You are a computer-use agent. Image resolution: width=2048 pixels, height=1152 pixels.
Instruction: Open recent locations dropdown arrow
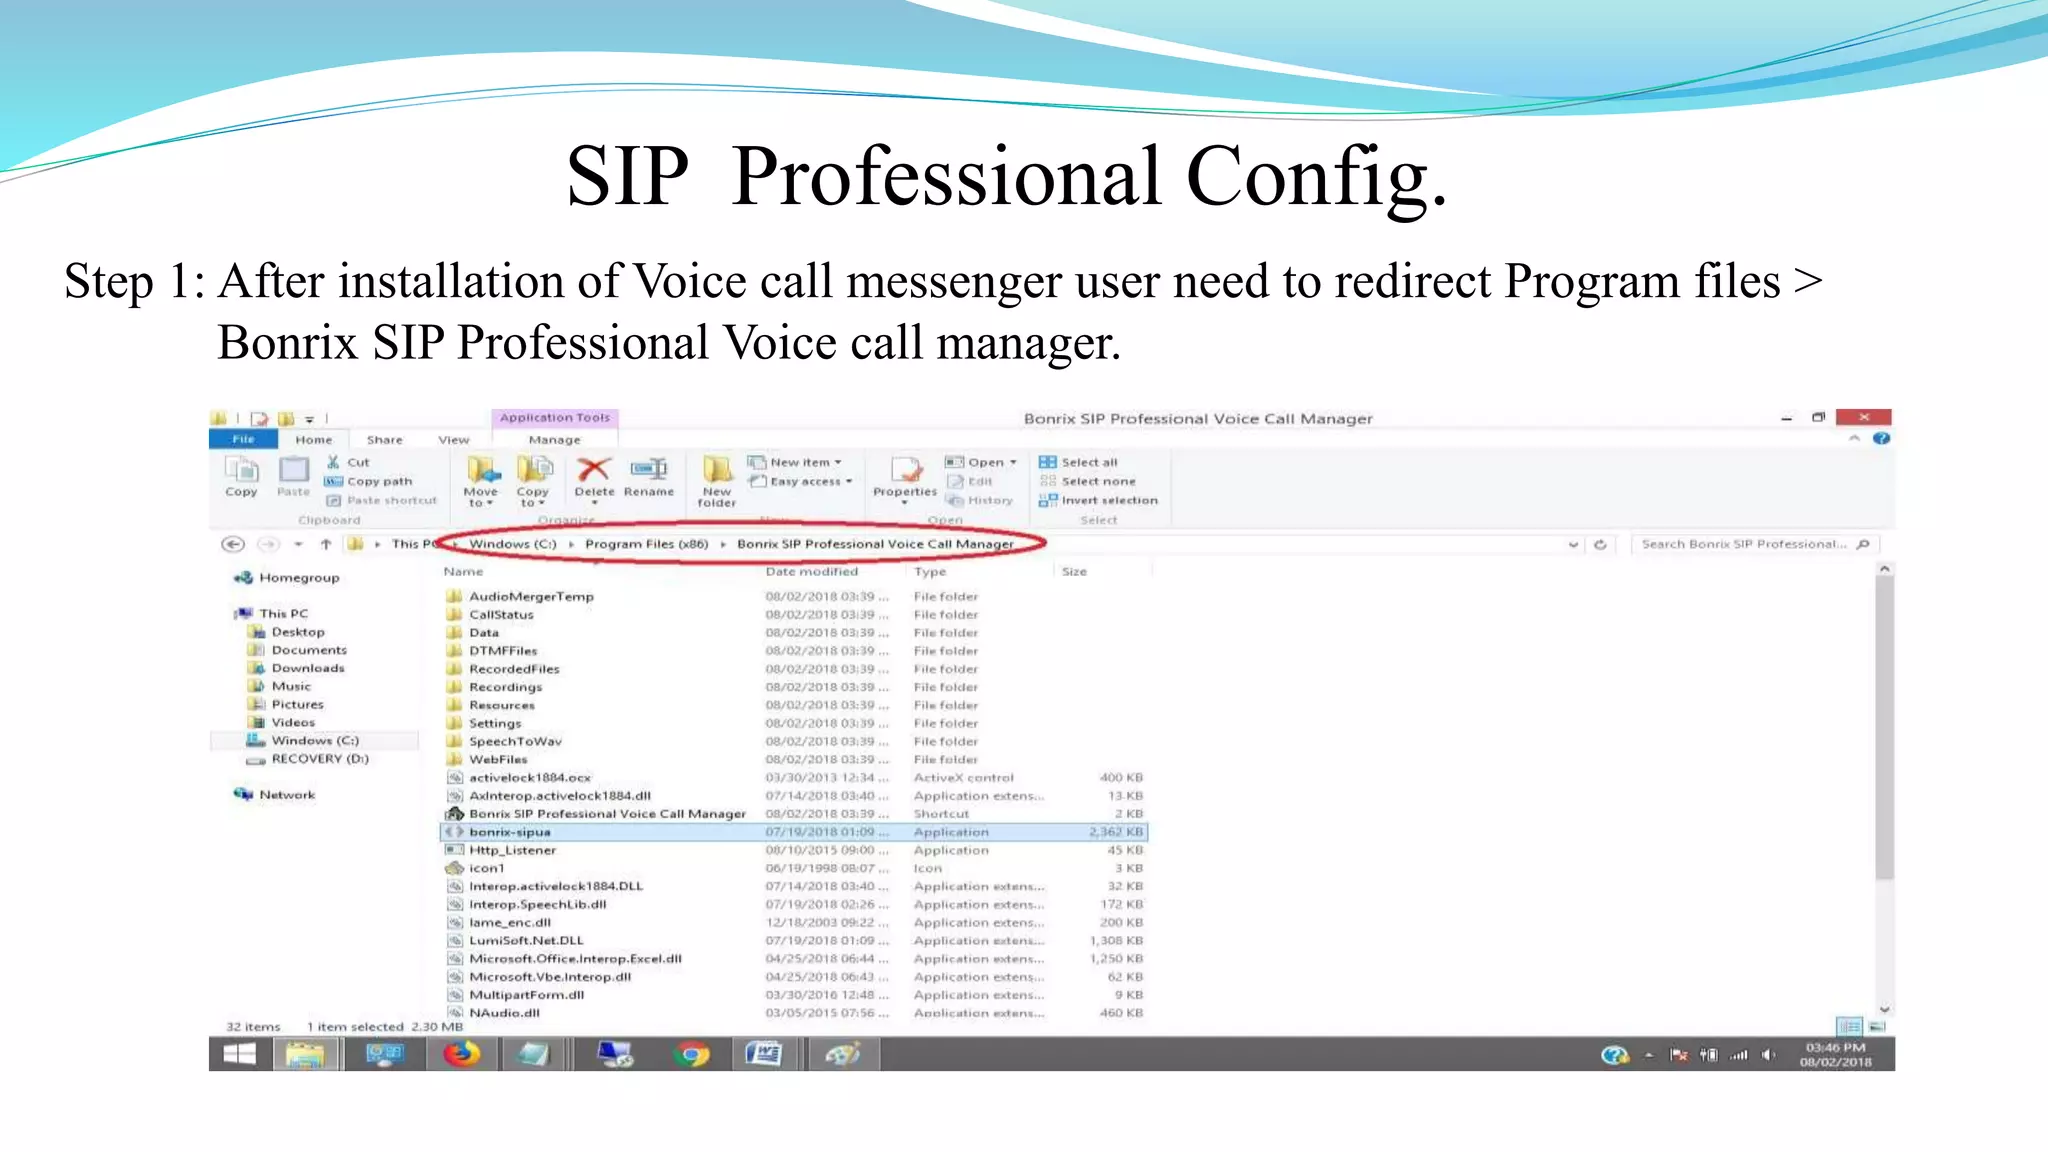click(298, 544)
